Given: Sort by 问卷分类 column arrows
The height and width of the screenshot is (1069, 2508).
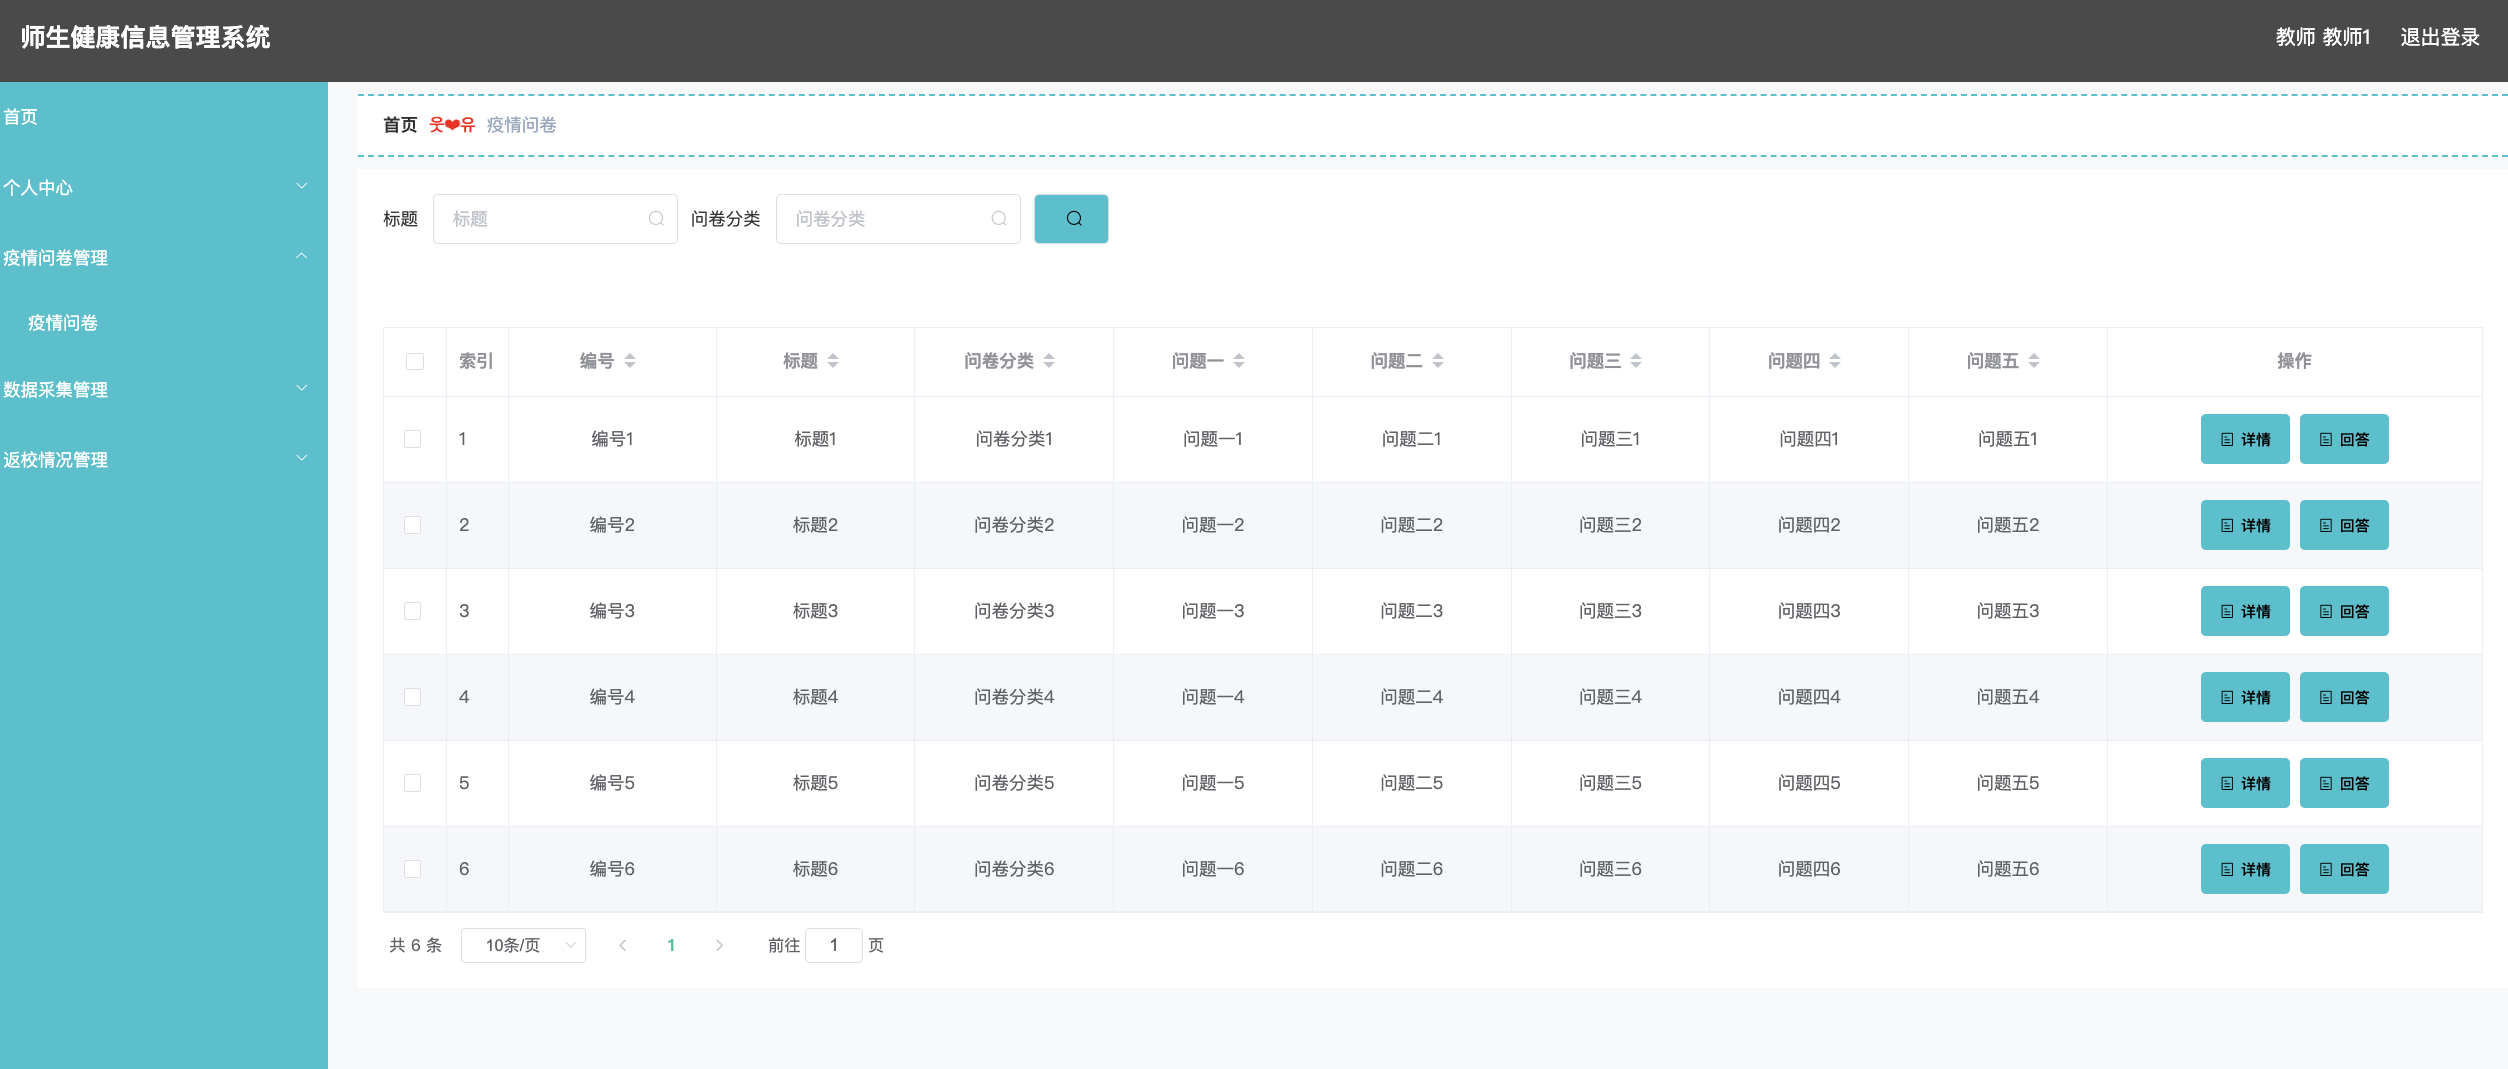Looking at the screenshot, I should coord(1049,361).
